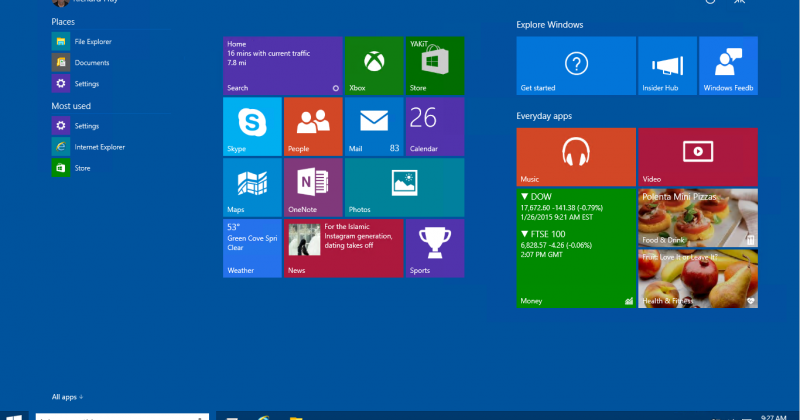Open Store from the Most used list

coord(71,168)
